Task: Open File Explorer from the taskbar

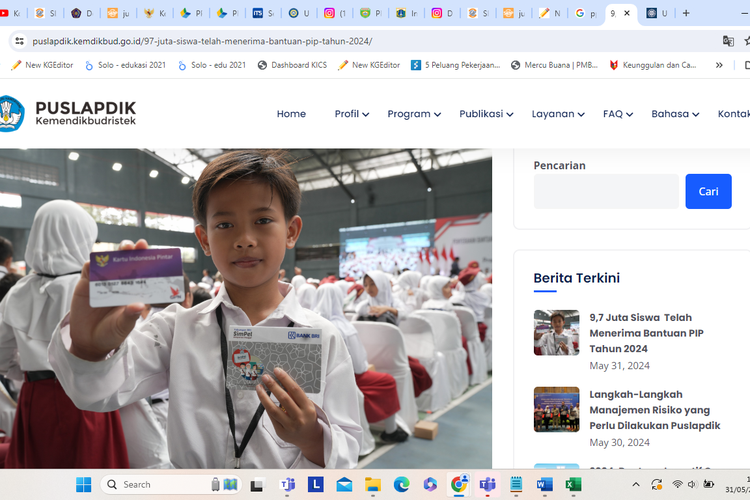Action: pyautogui.click(x=372, y=485)
